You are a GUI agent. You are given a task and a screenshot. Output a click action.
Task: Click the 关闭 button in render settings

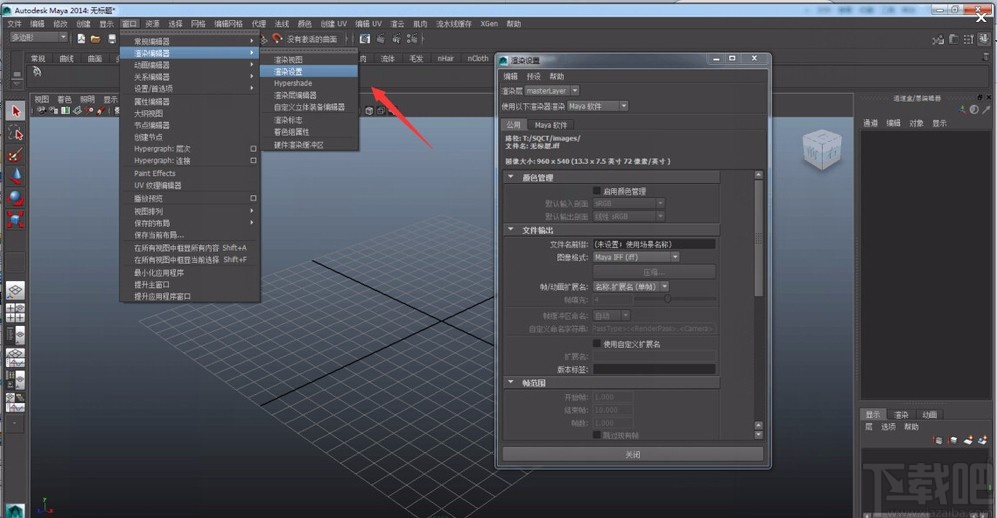pos(633,454)
